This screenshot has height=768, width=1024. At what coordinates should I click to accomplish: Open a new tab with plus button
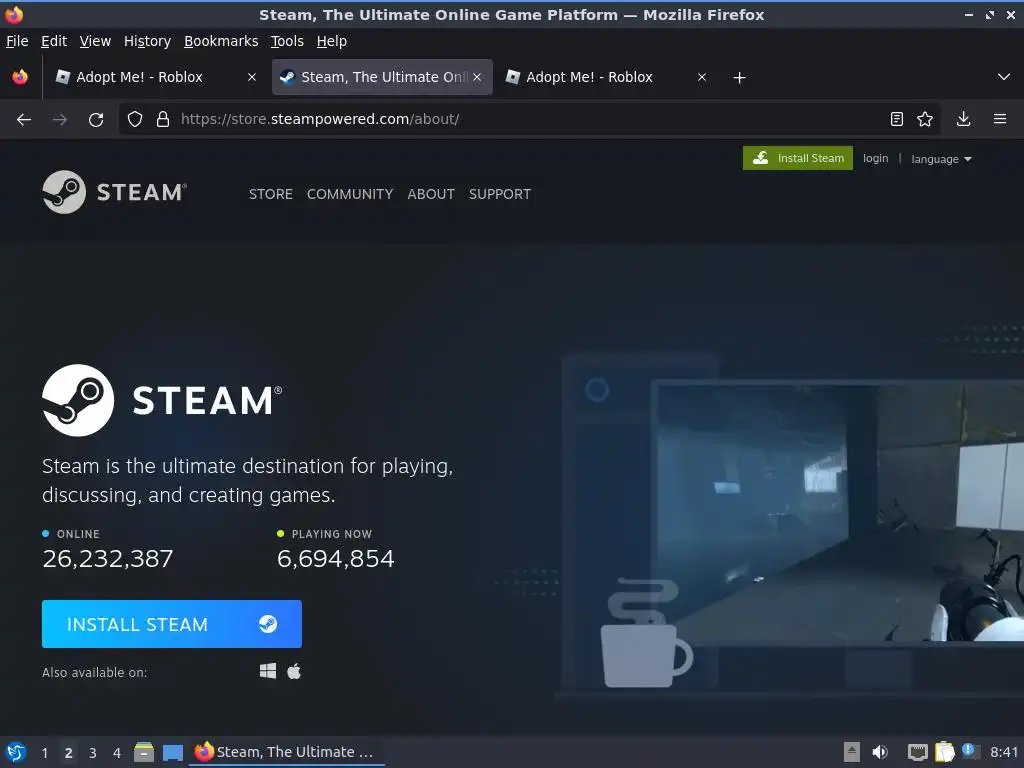tap(739, 78)
